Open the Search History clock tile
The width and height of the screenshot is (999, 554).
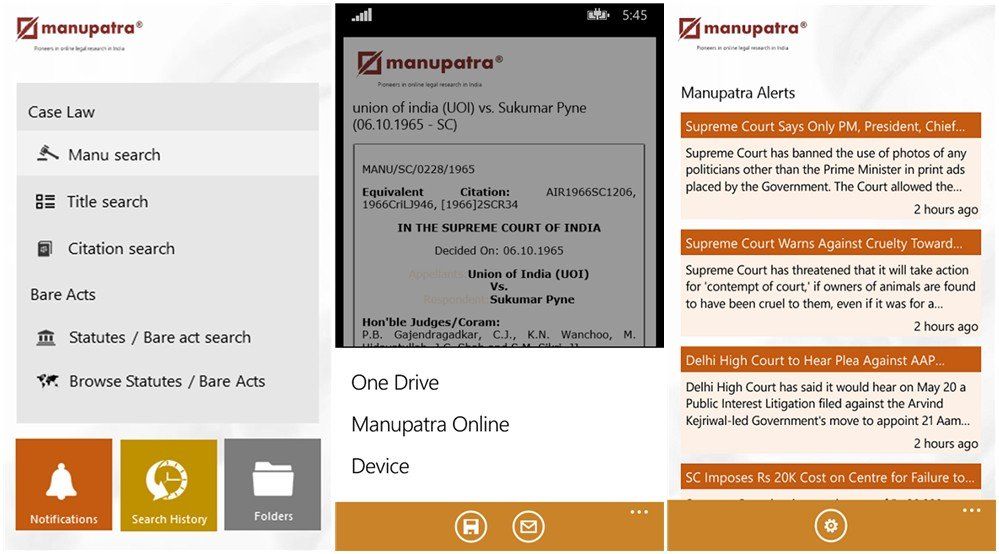click(x=169, y=485)
